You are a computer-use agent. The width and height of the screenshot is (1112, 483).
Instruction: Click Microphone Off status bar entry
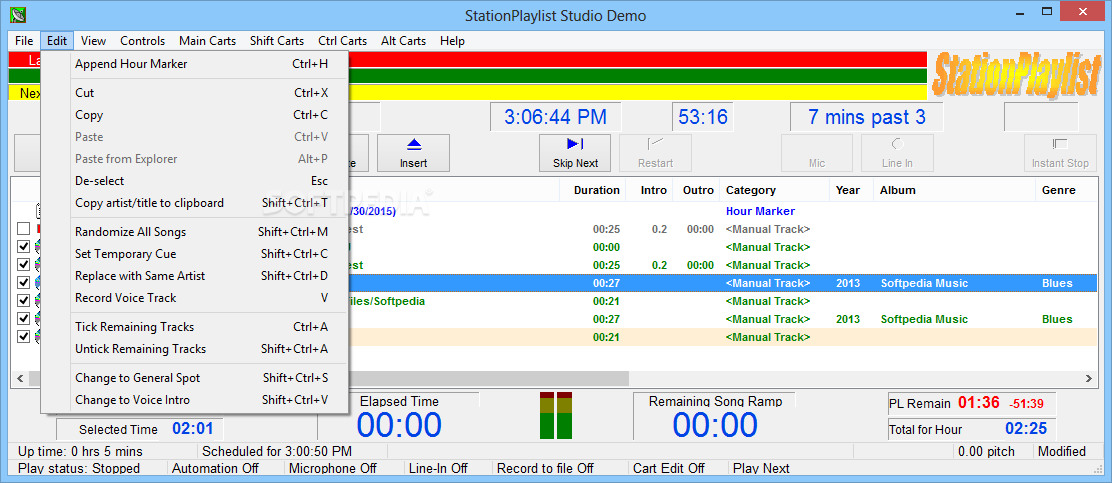(333, 468)
